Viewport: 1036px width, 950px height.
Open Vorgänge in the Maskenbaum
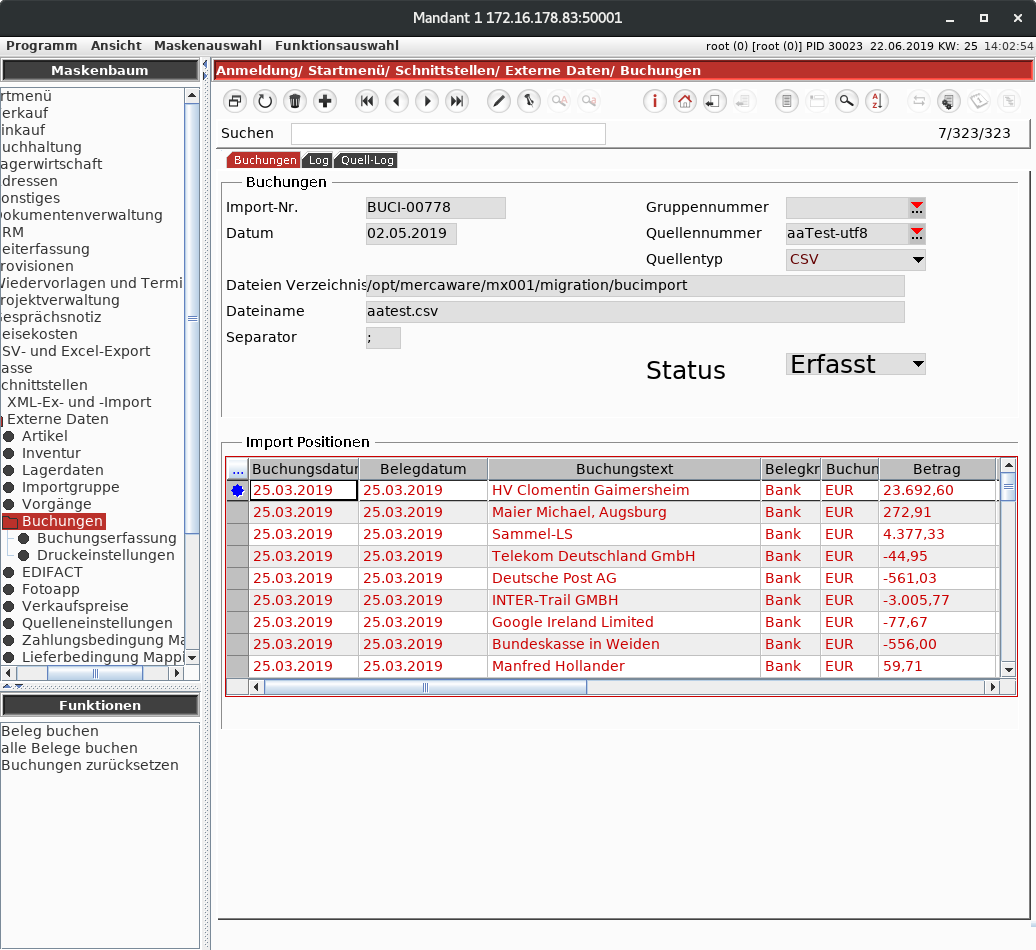56,505
